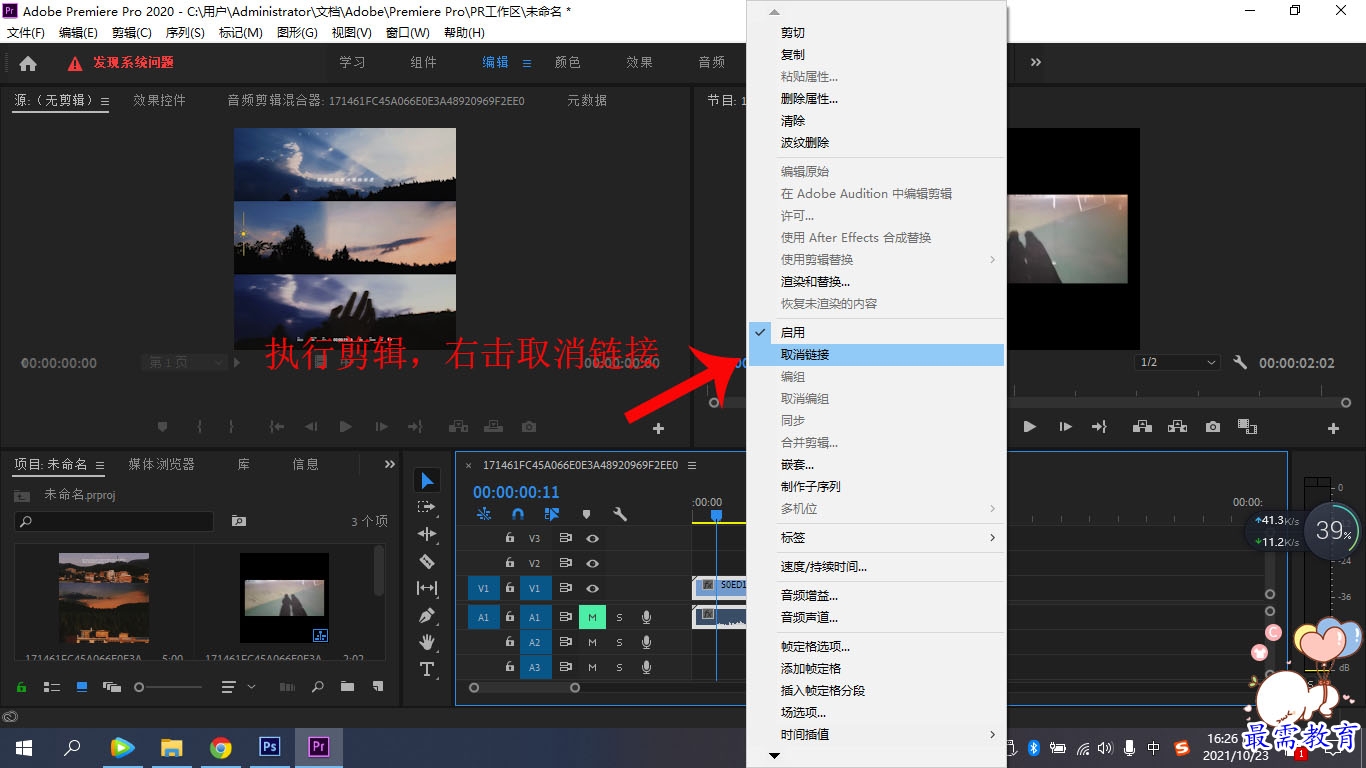
Task: Open Project panel menu icon
Action: [x=100, y=465]
